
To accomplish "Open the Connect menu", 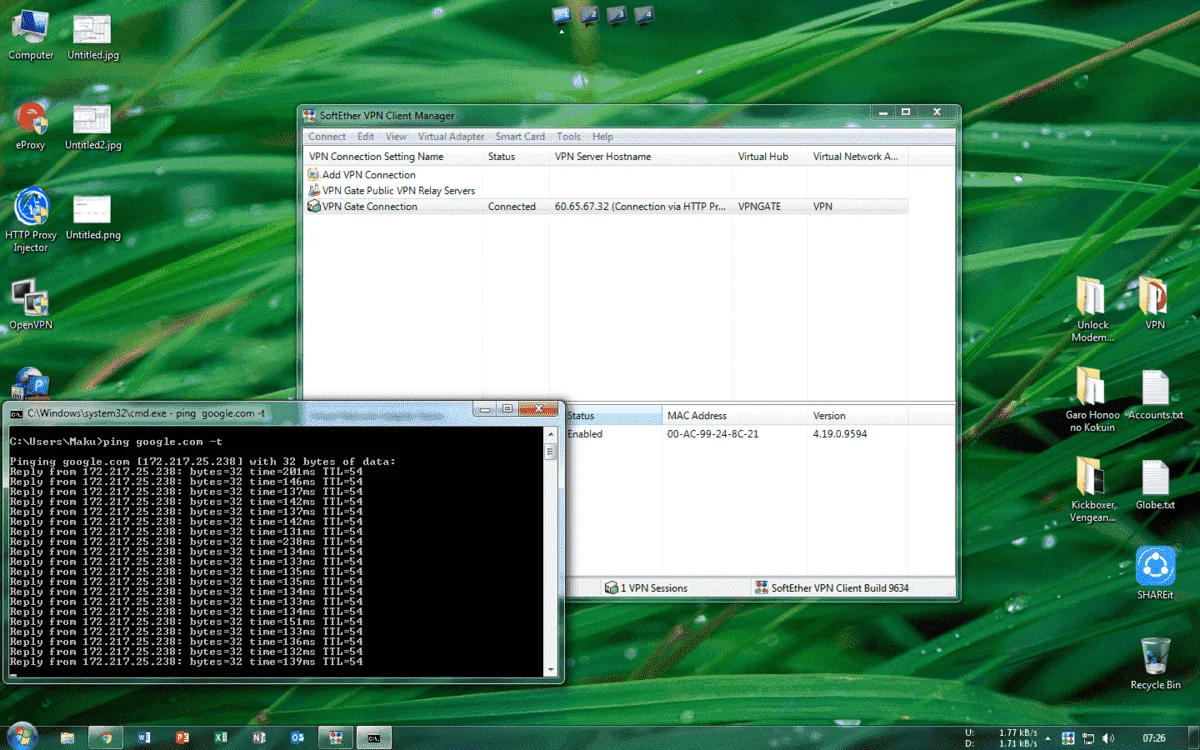I will click(327, 136).
